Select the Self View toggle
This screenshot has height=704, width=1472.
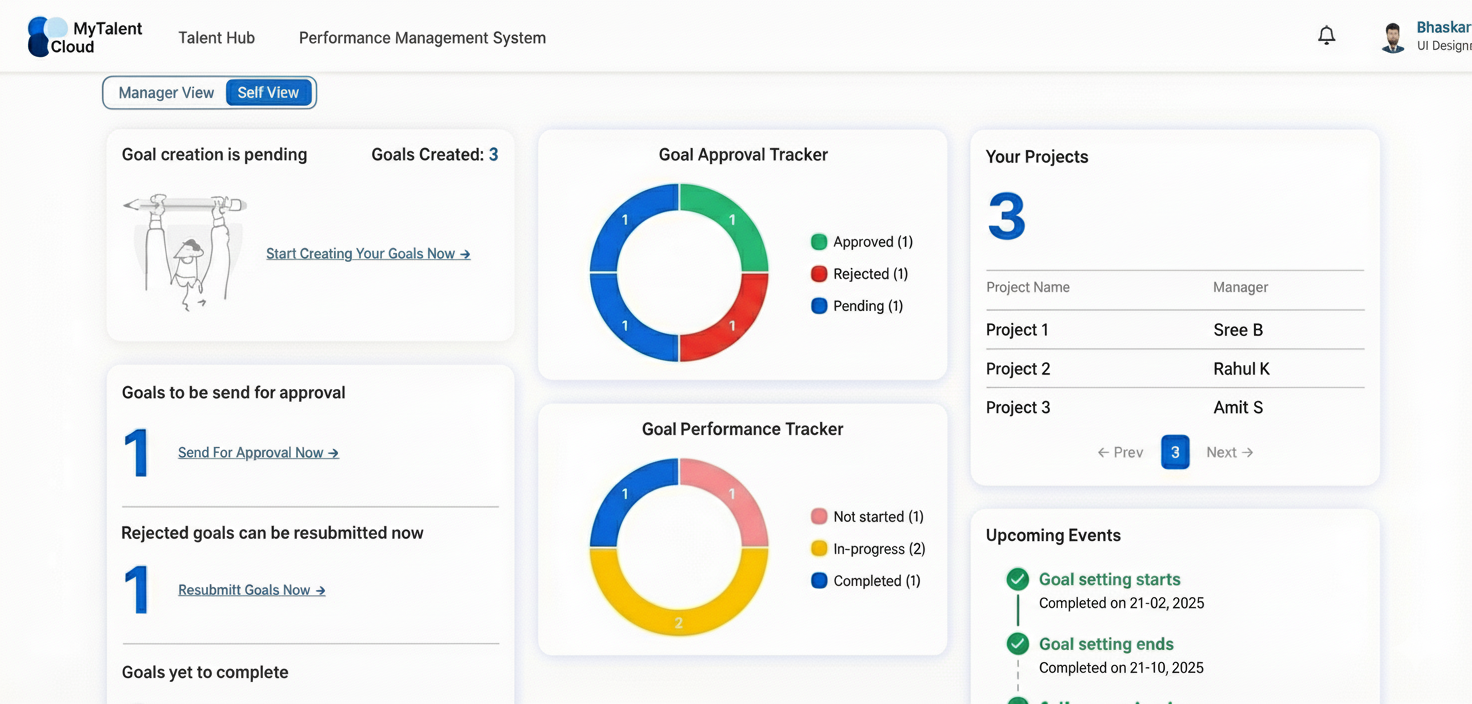coord(268,93)
